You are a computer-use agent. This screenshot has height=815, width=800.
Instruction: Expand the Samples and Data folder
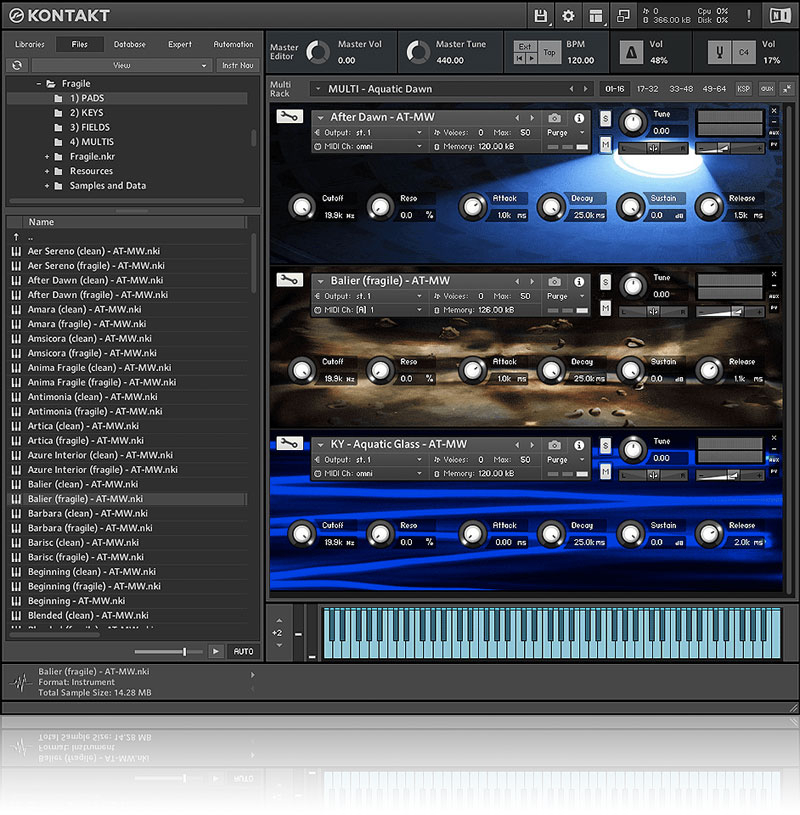coord(47,186)
